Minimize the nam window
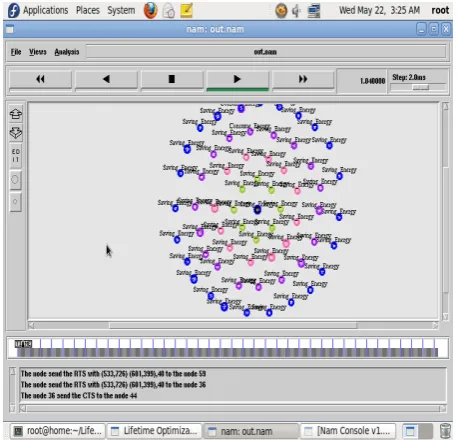The width and height of the screenshot is (457, 440). click(422, 30)
